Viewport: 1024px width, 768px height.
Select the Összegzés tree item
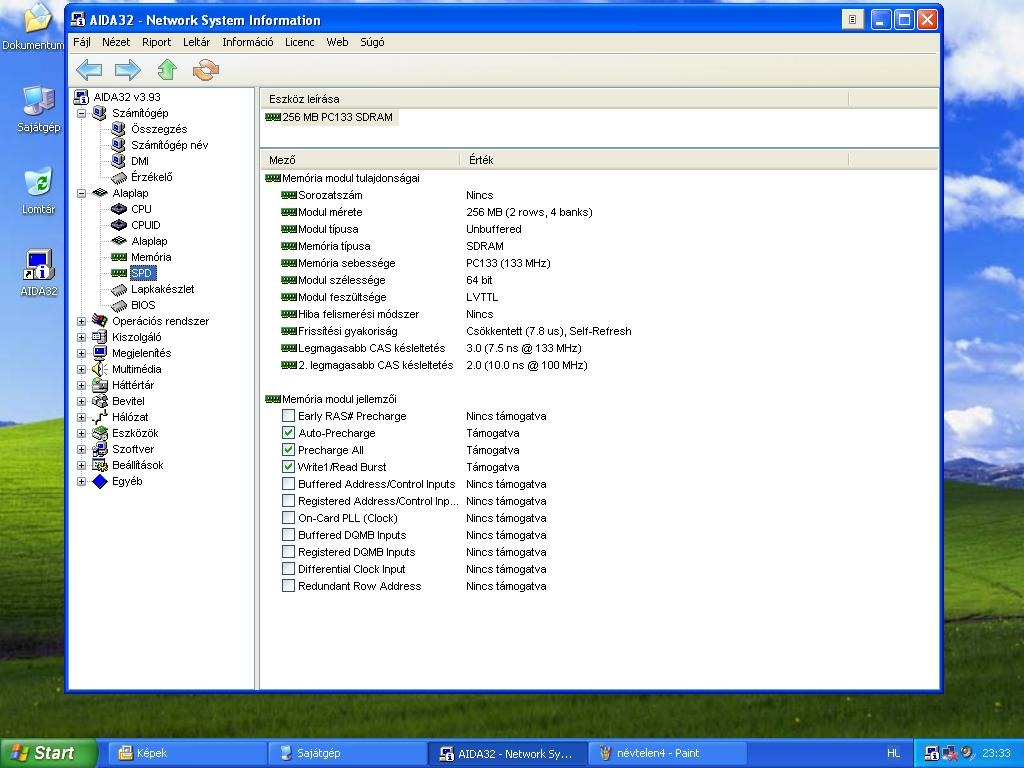[x=159, y=129]
